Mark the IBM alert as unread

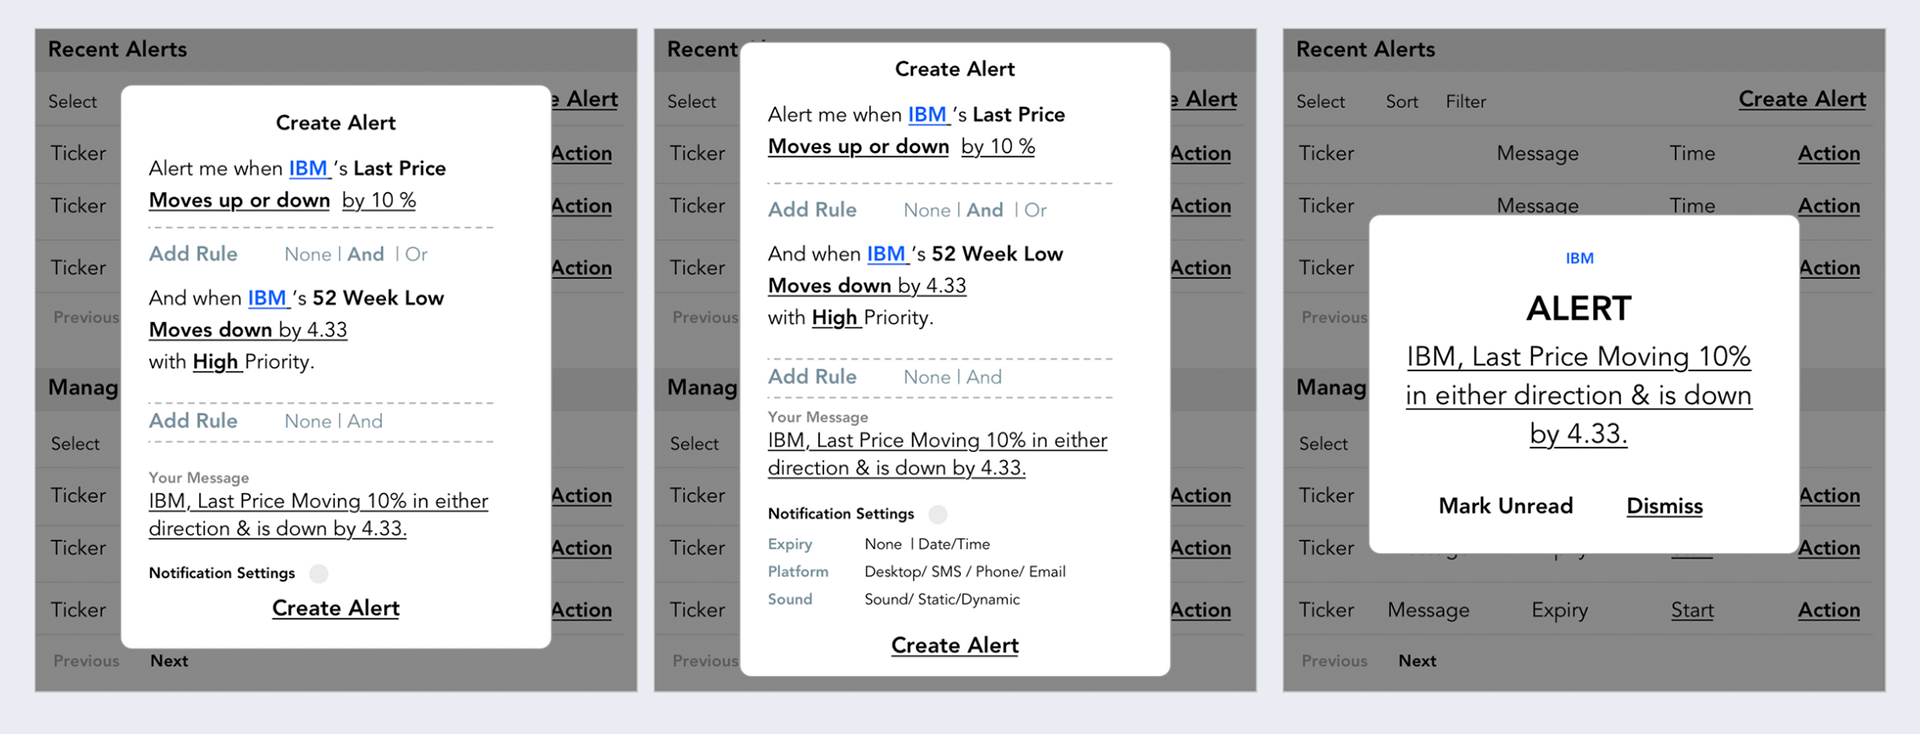click(x=1506, y=506)
